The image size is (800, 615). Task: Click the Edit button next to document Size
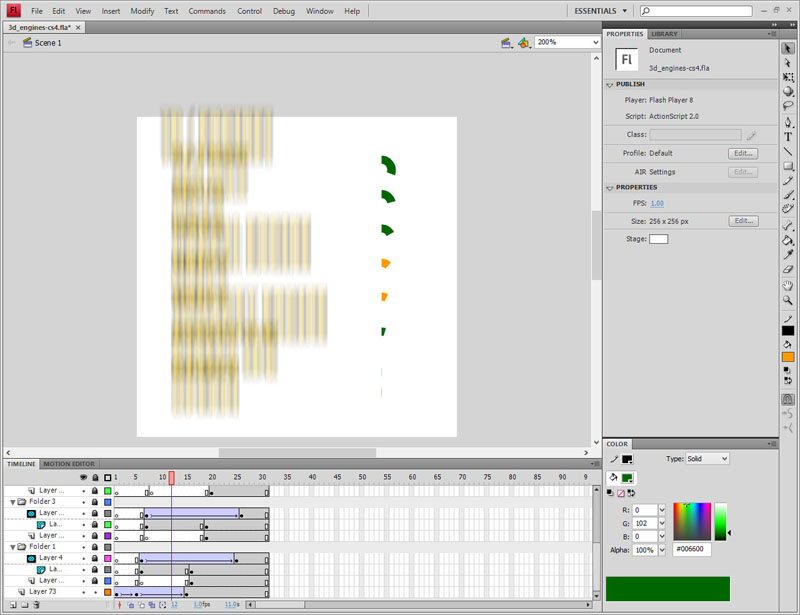tap(742, 221)
